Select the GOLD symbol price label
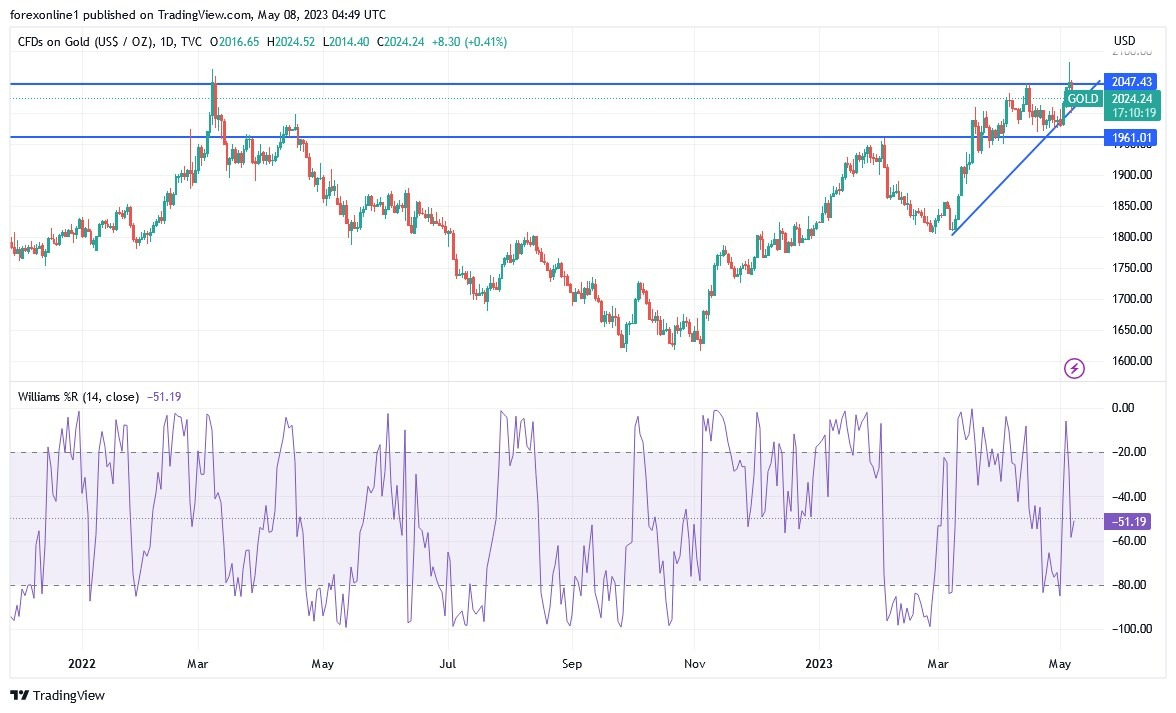The width and height of the screenshot is (1176, 713). [x=1082, y=99]
